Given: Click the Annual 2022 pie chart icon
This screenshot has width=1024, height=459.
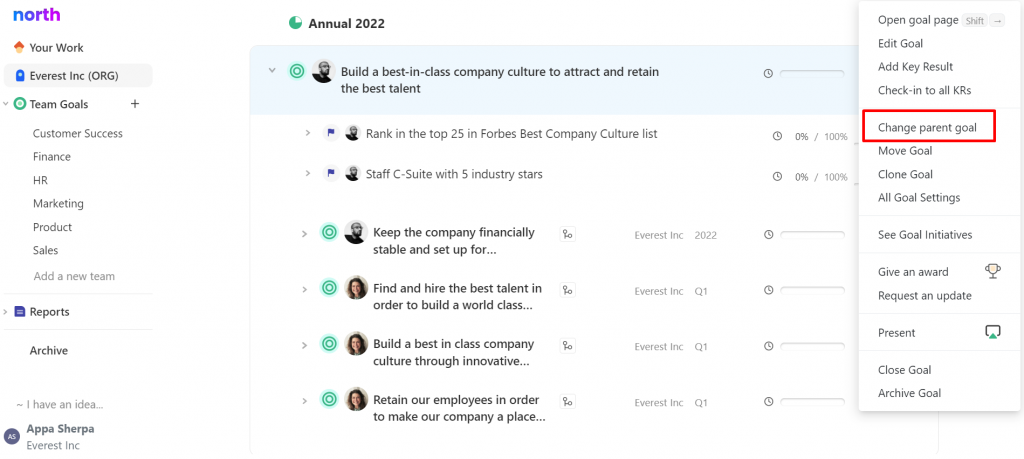Looking at the screenshot, I should (295, 23).
